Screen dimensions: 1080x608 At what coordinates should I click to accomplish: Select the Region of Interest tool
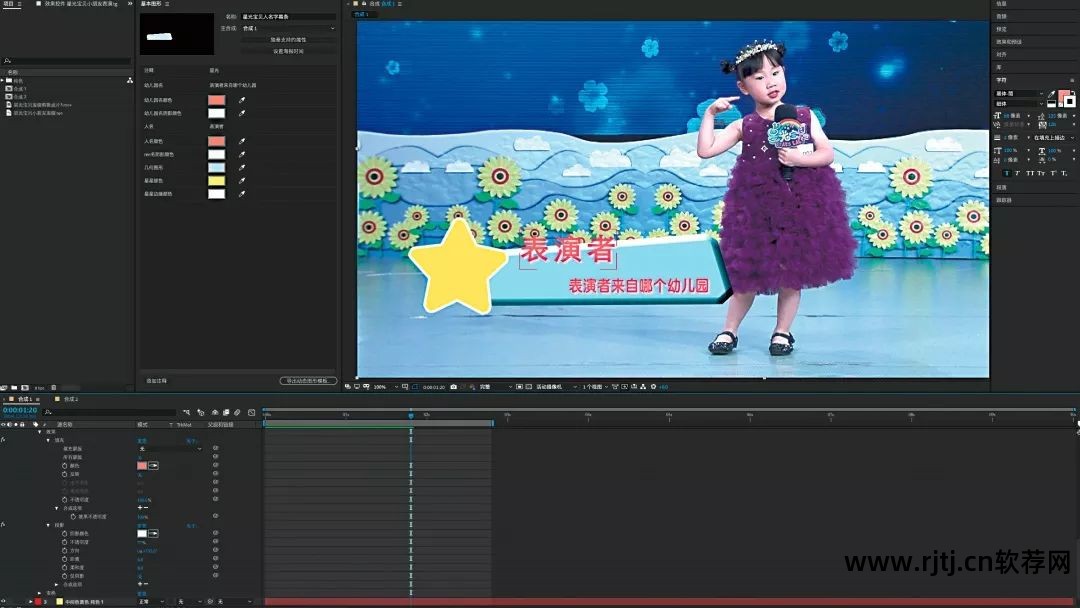(520, 385)
